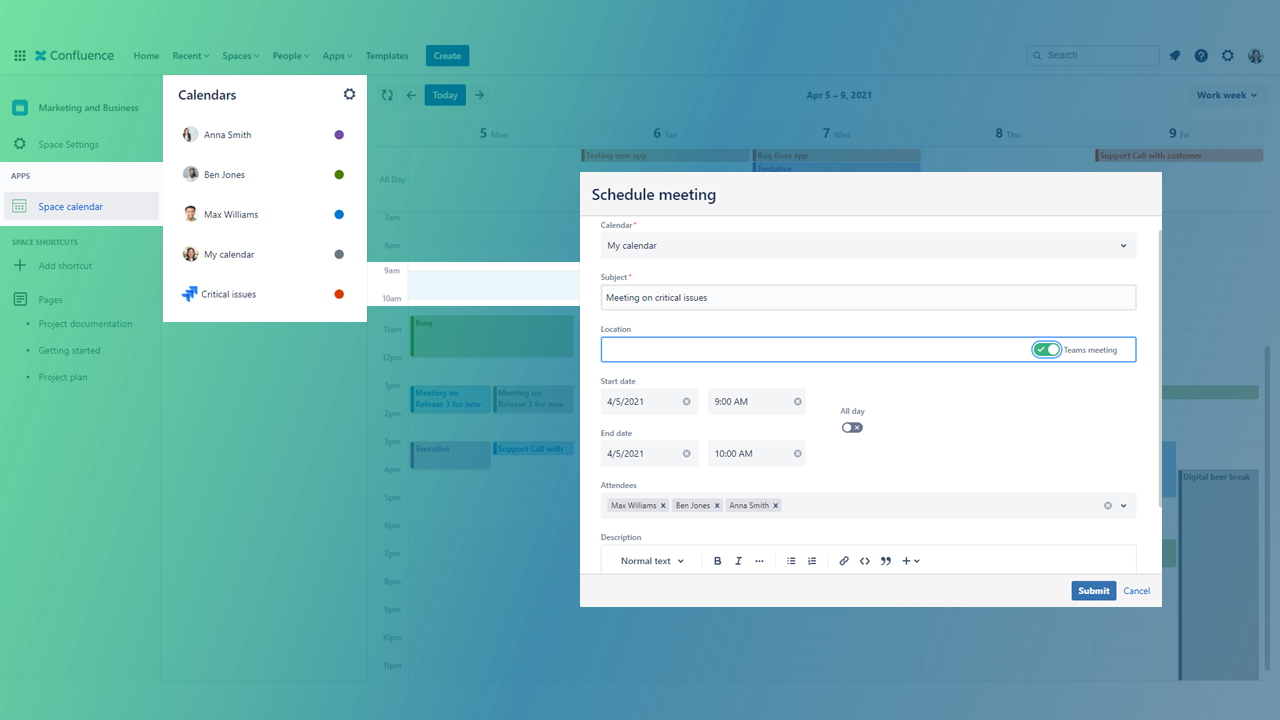The height and width of the screenshot is (720, 1280).
Task: Click the Subject input field
Action: tap(868, 298)
